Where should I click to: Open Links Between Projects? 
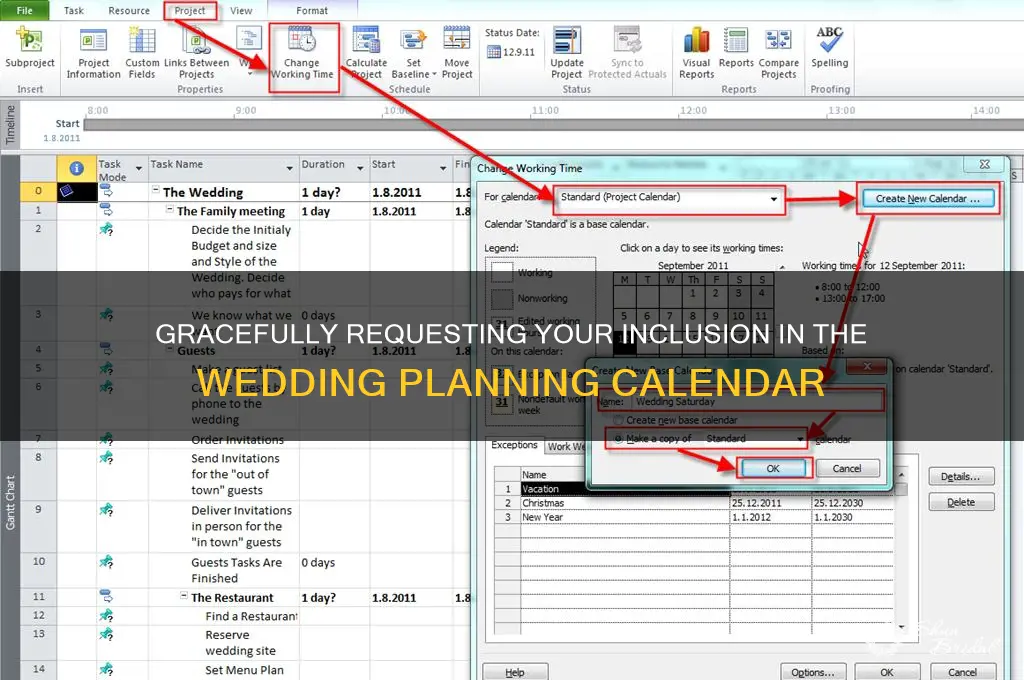(x=197, y=54)
